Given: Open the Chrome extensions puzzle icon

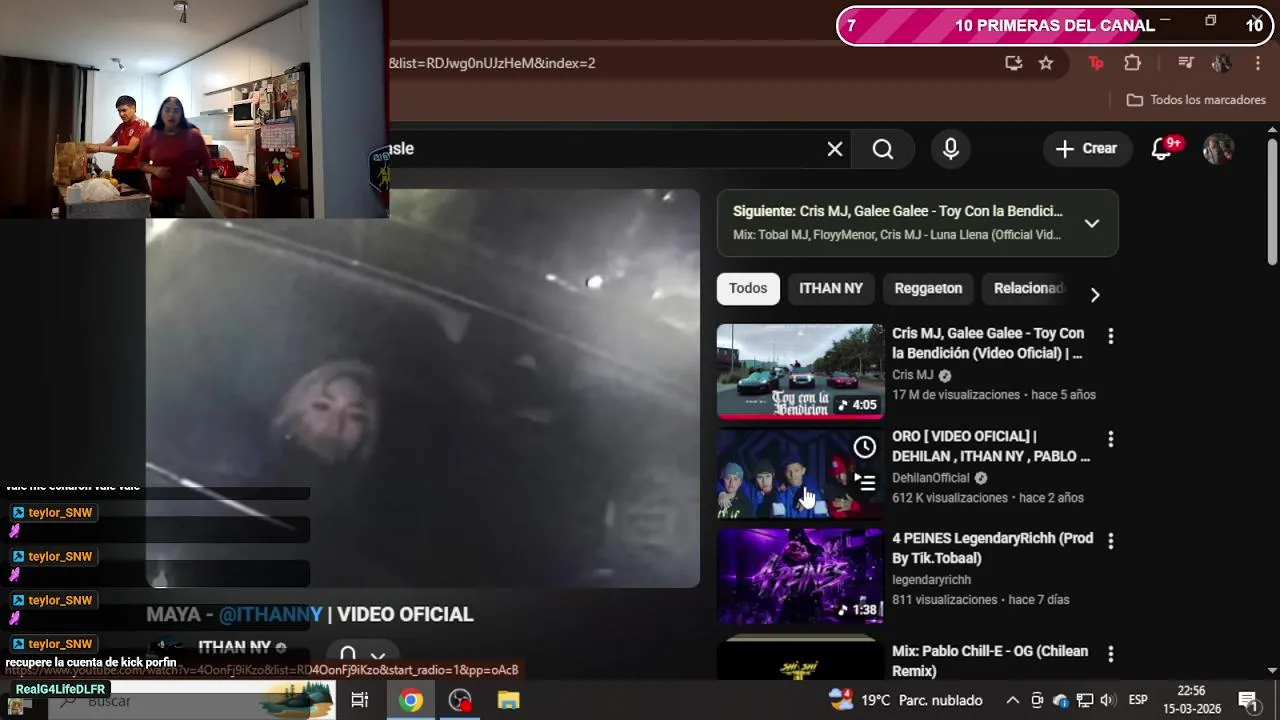Looking at the screenshot, I should pos(1132,63).
